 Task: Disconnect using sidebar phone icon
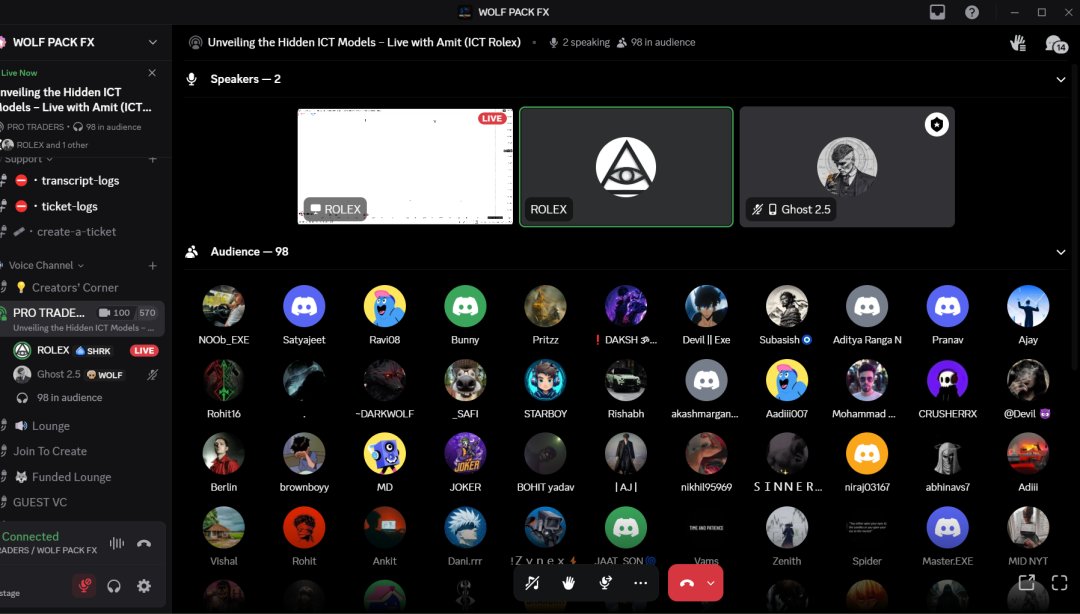(144, 543)
